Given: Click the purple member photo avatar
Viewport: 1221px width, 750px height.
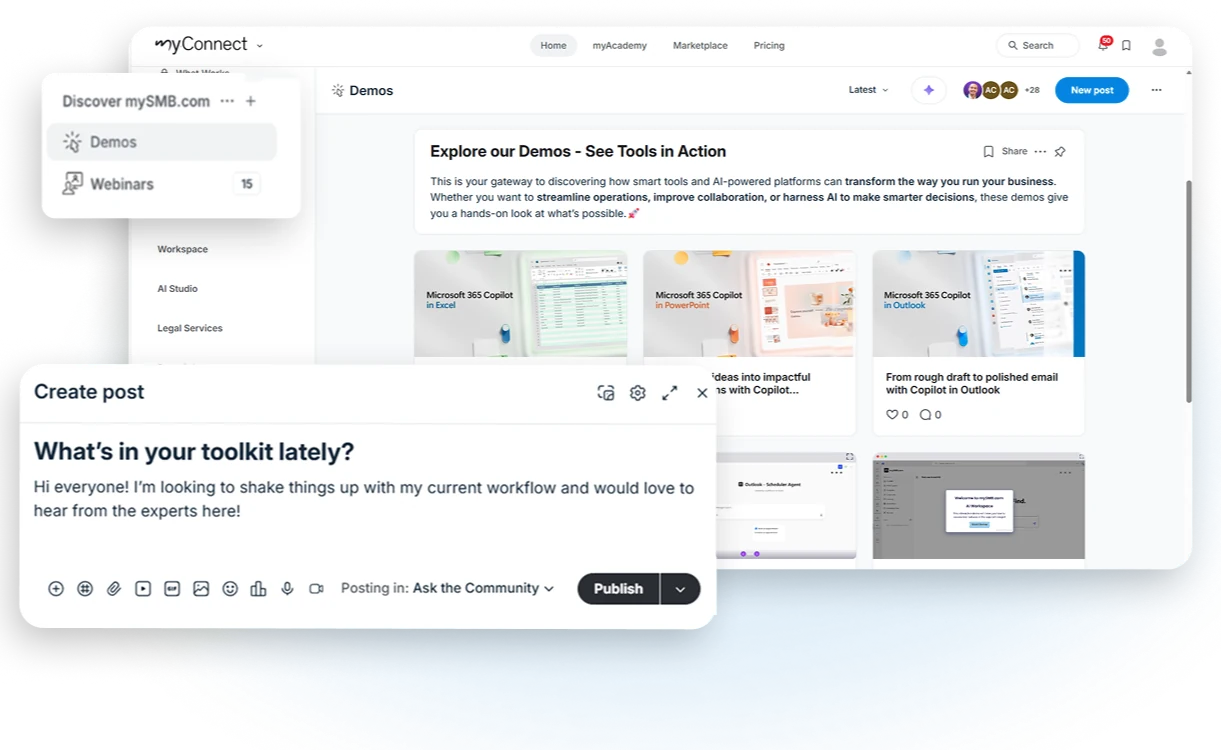Looking at the screenshot, I should (972, 90).
